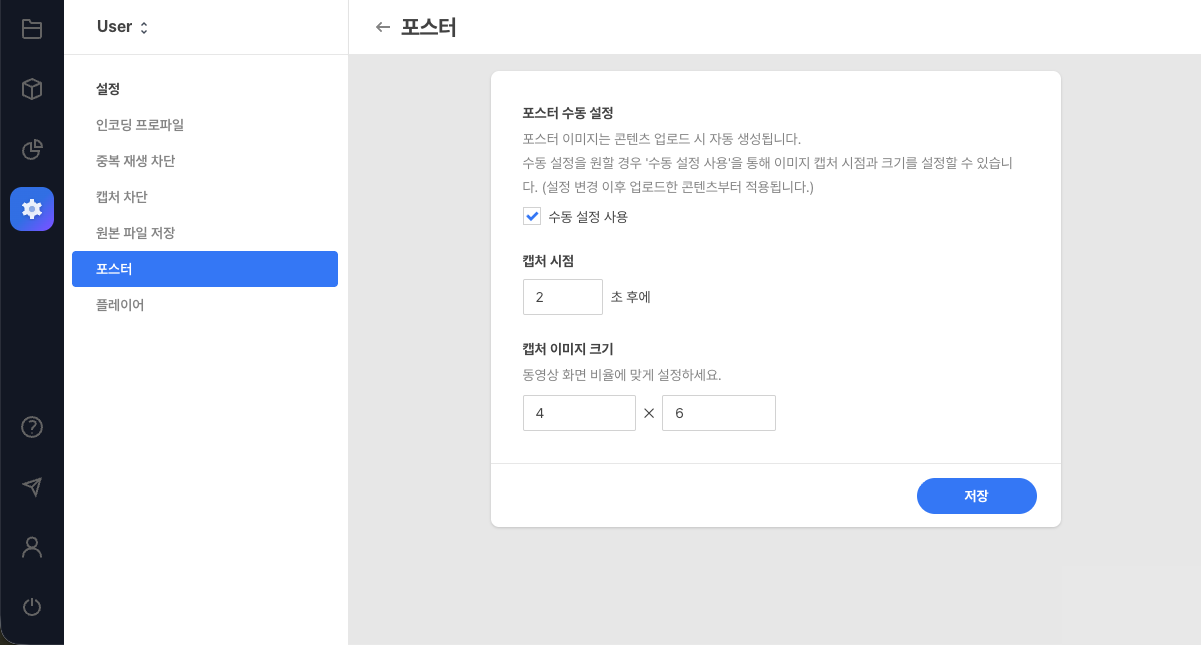Click the blue 저장 save button
Image resolution: width=1201 pixels, height=645 pixels.
976,495
